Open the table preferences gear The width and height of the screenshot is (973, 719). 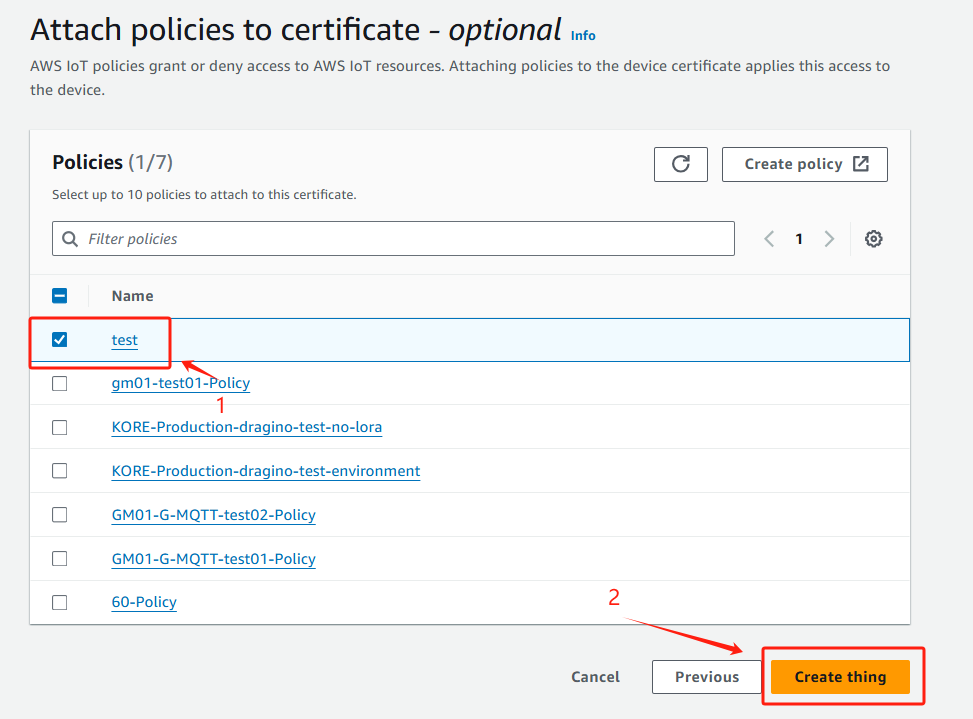(873, 239)
